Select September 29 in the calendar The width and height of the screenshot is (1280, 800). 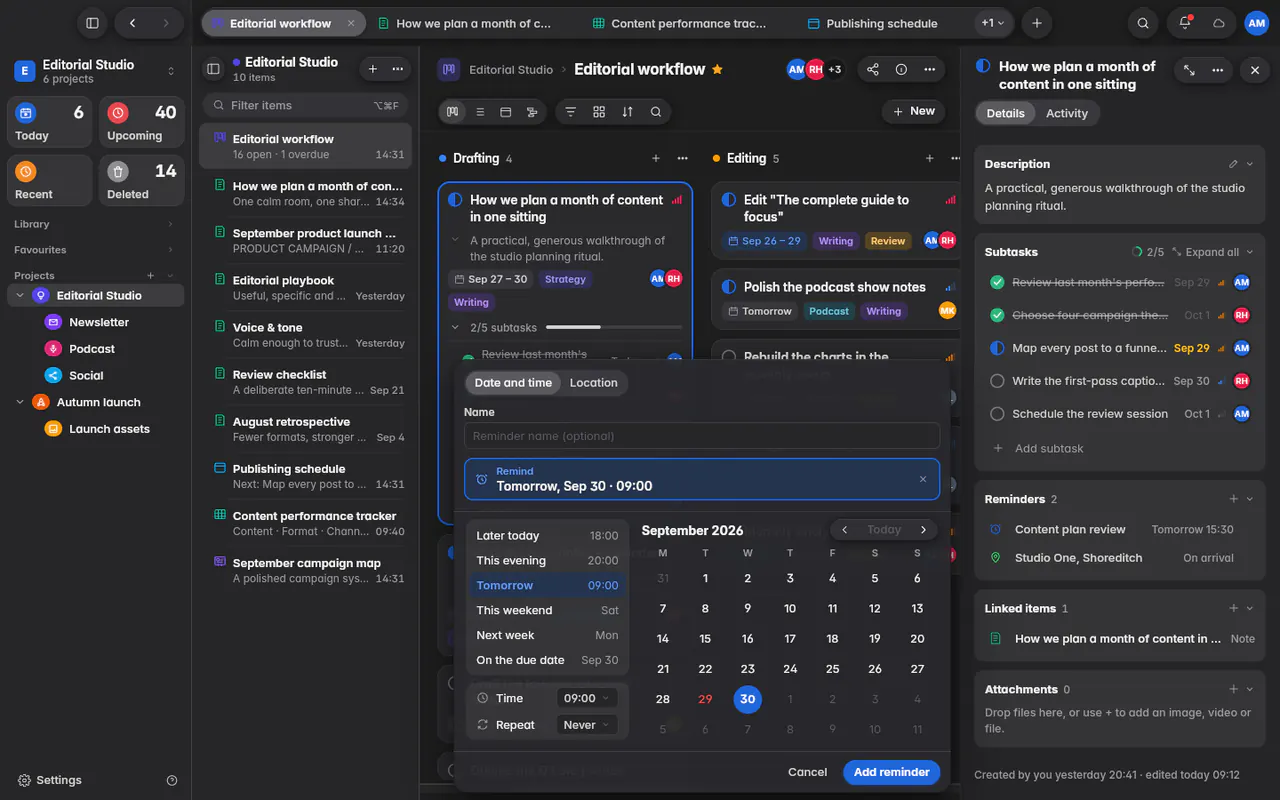[705, 700]
